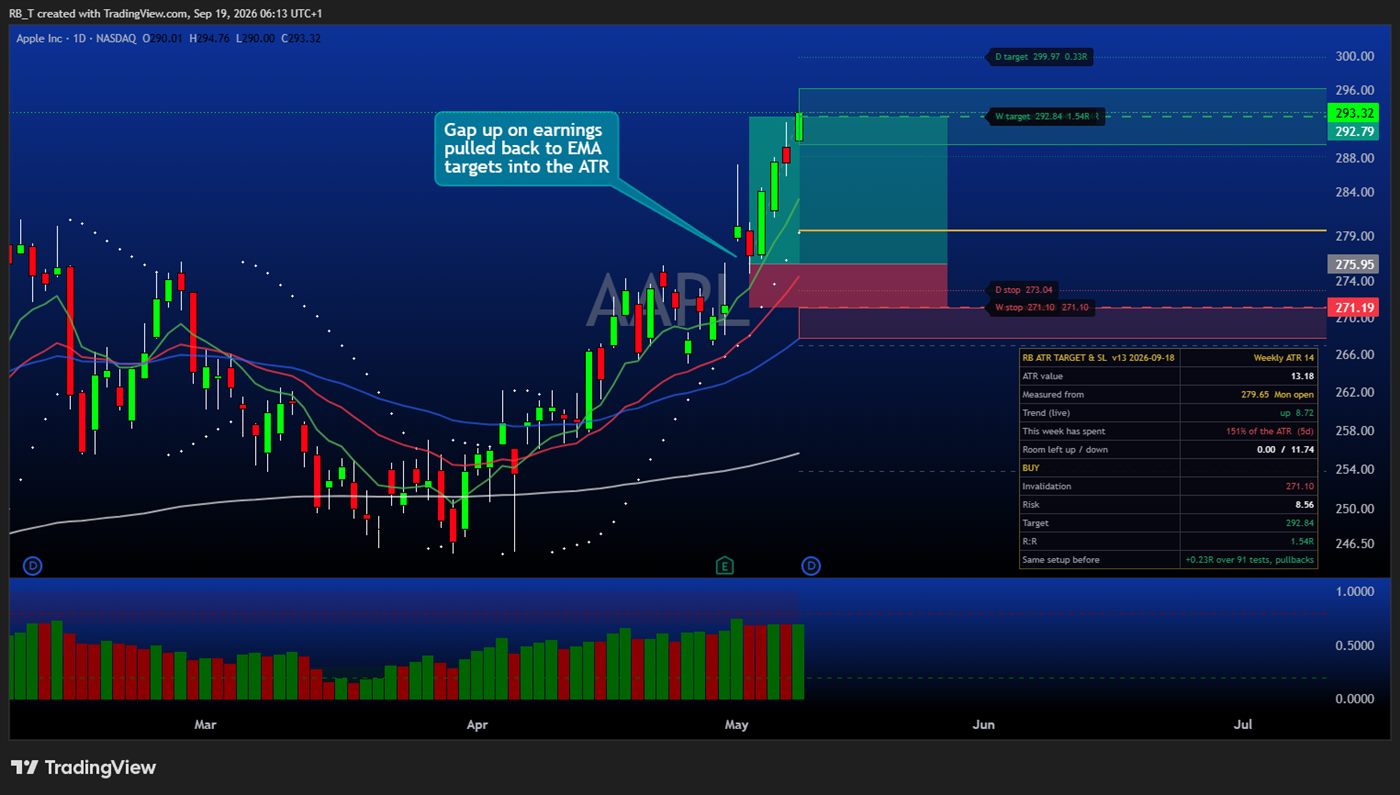The image size is (1400, 795).
Task: Select the 'Gap up on earnings' callout annotation
Action: 527,148
